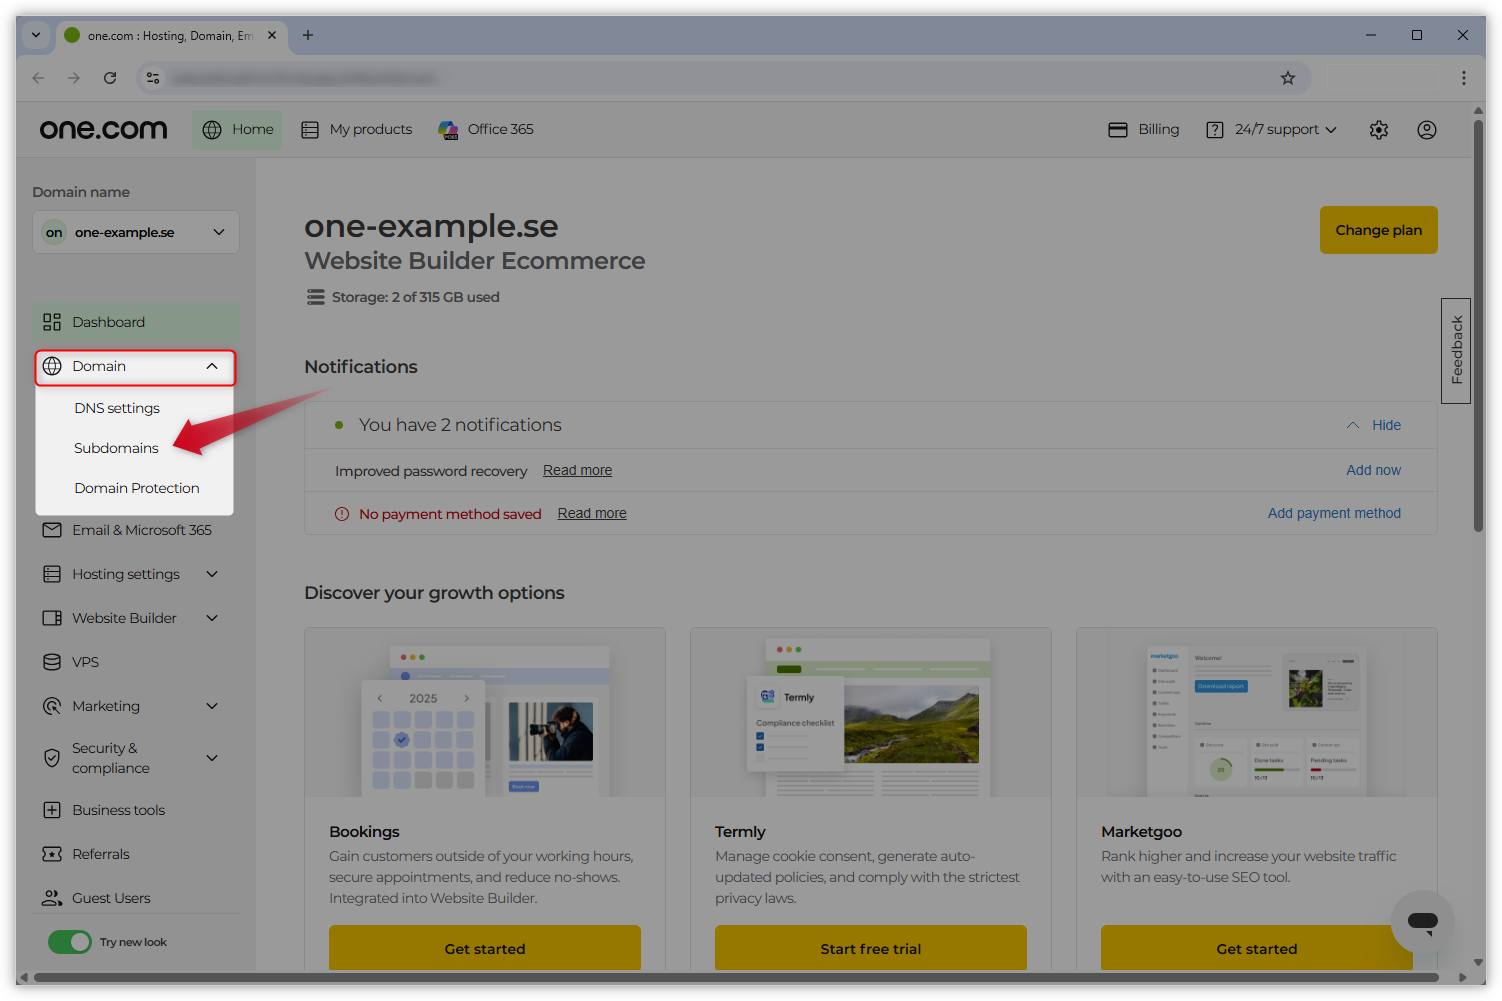The height and width of the screenshot is (1001, 1502).
Task: Open Chrome three-dot menu
Action: [x=1464, y=78]
